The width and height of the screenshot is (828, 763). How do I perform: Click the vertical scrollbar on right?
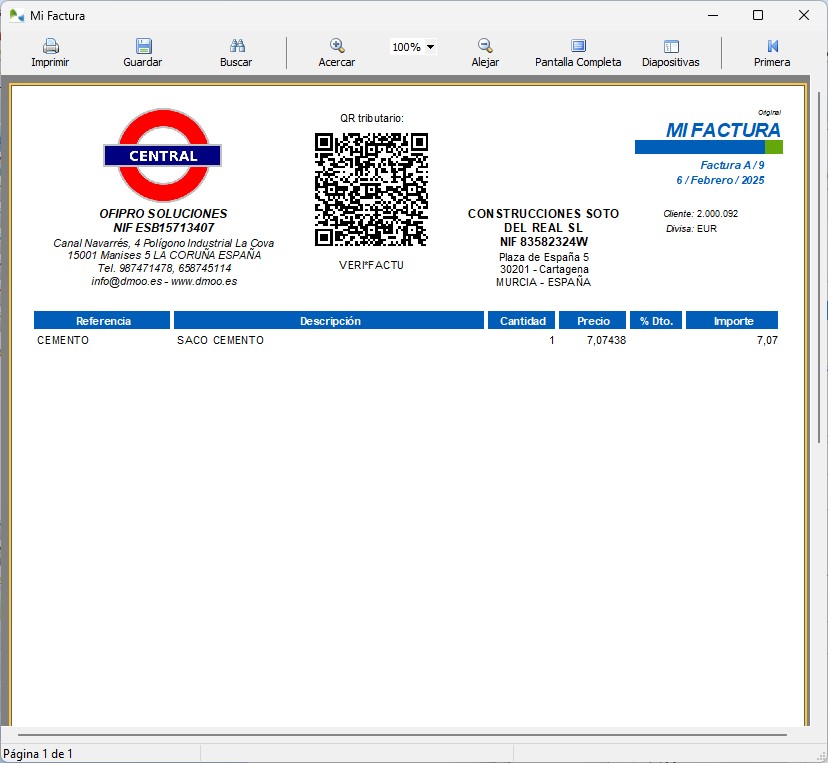820,270
